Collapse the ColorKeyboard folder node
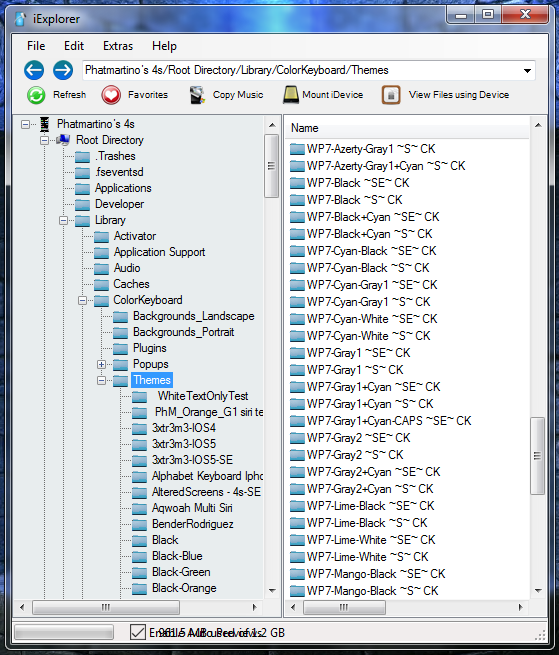This screenshot has width=559, height=655. (83, 300)
